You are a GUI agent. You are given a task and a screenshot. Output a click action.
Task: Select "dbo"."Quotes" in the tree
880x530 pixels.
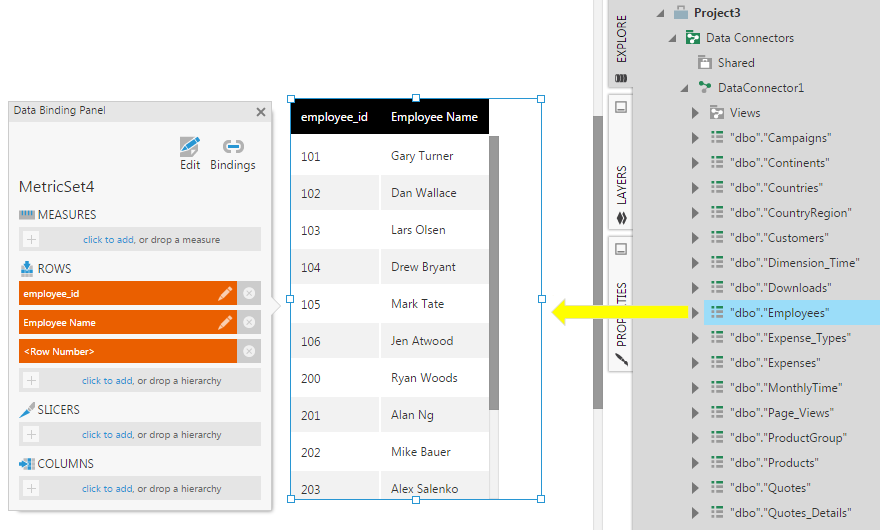click(x=770, y=488)
